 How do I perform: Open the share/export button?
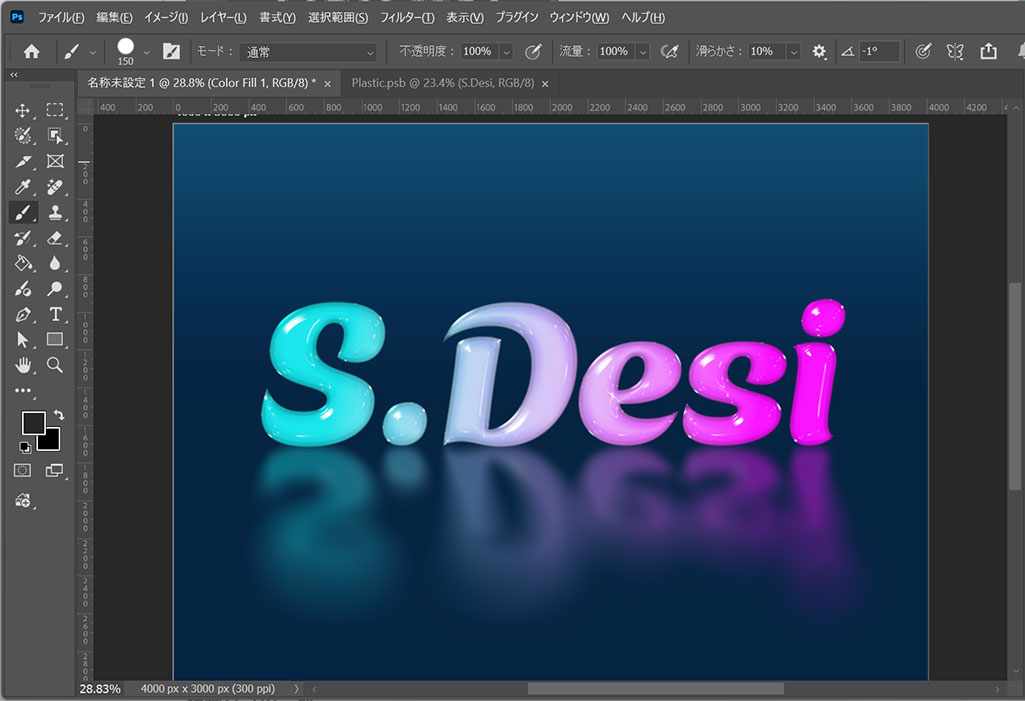tap(988, 52)
